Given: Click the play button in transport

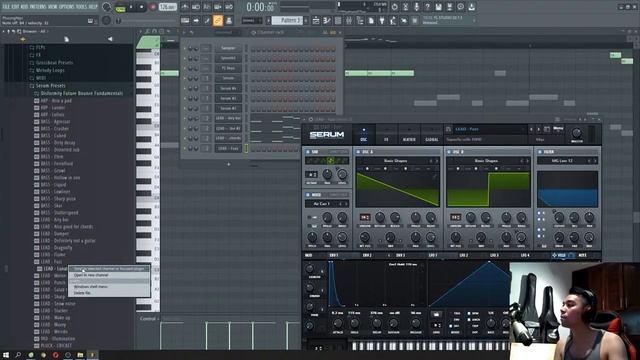Looking at the screenshot, I should pos(131,7).
